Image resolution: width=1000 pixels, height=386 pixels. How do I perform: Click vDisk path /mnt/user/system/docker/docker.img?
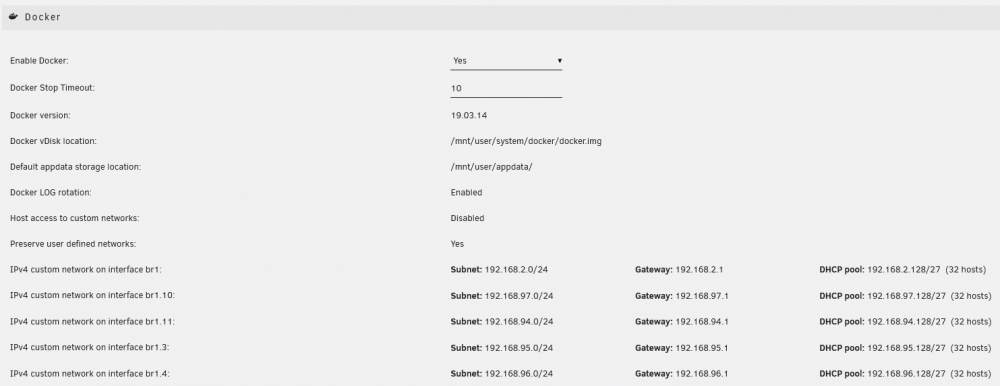pos(526,141)
